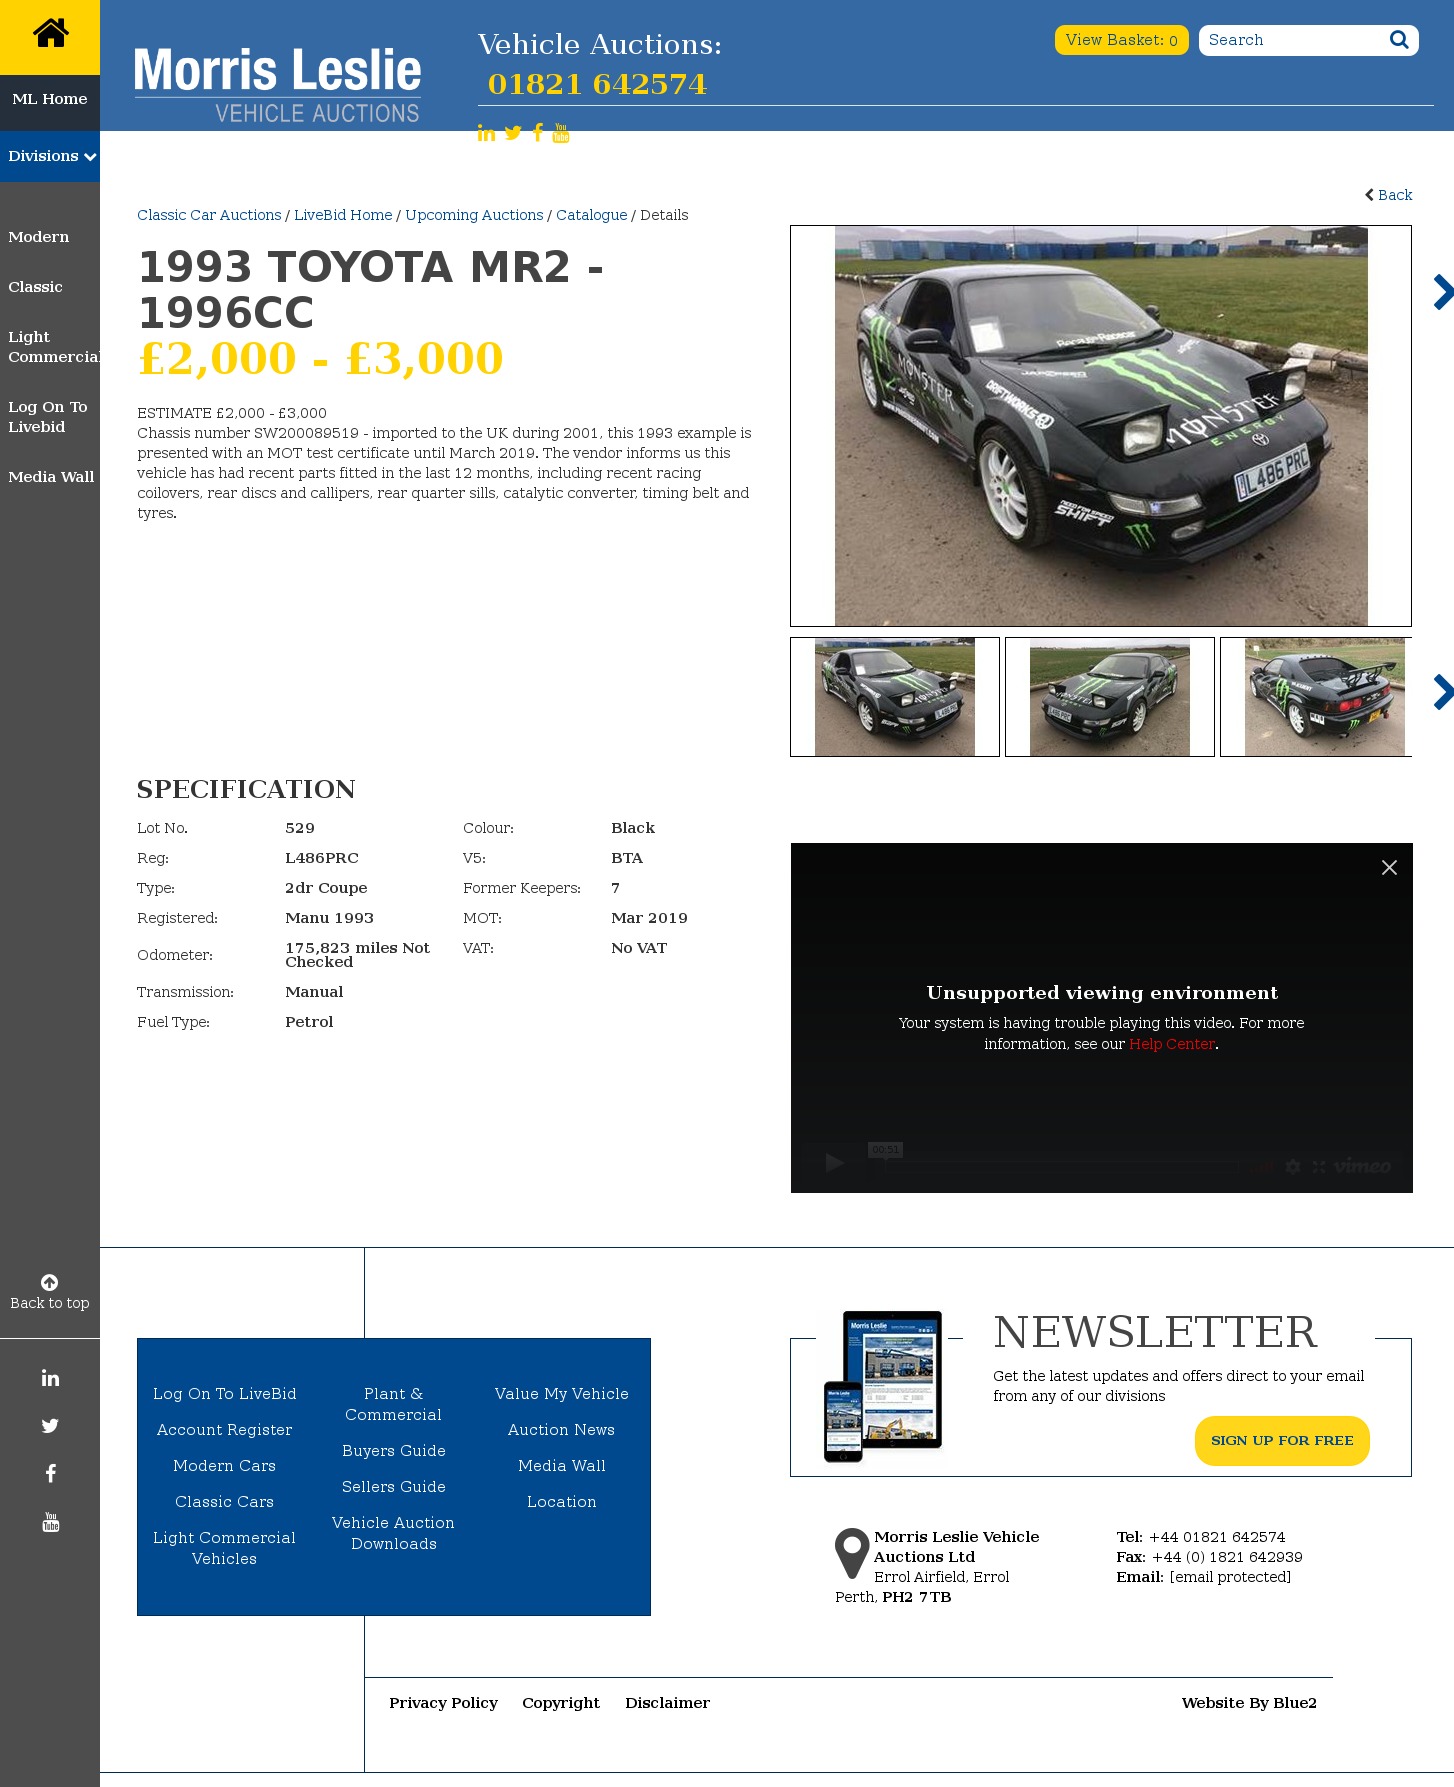The height and width of the screenshot is (1787, 1454).
Task: Open LiveBid Home breadcrumb
Action: coord(343,215)
